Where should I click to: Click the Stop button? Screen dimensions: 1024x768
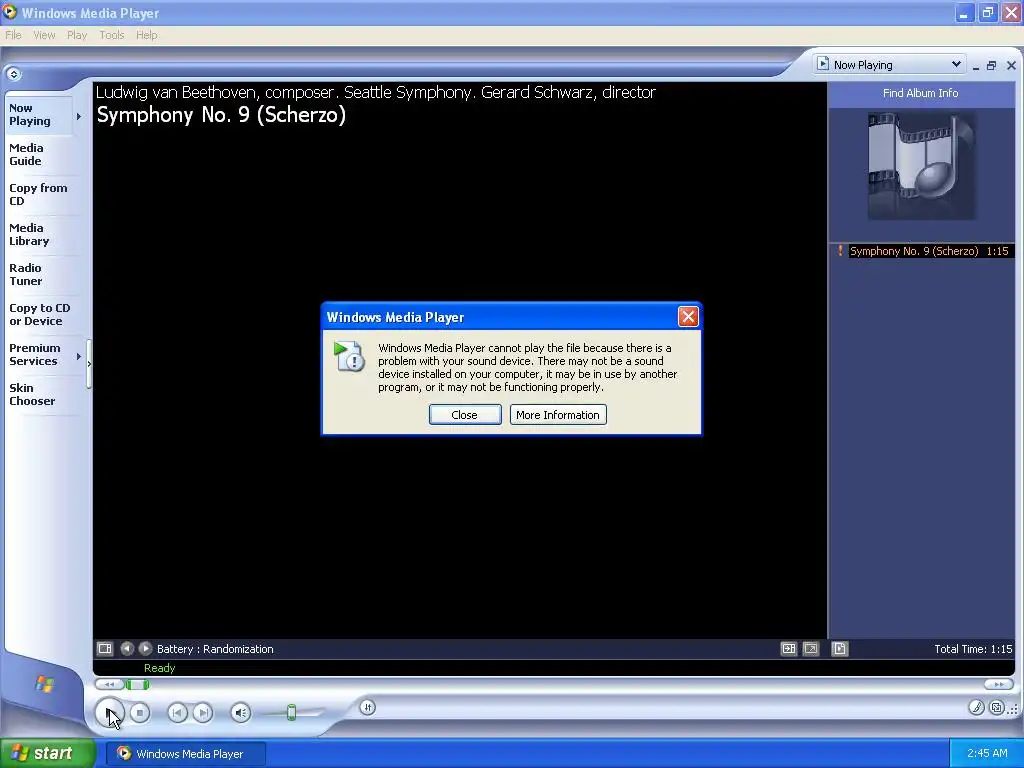(139, 712)
